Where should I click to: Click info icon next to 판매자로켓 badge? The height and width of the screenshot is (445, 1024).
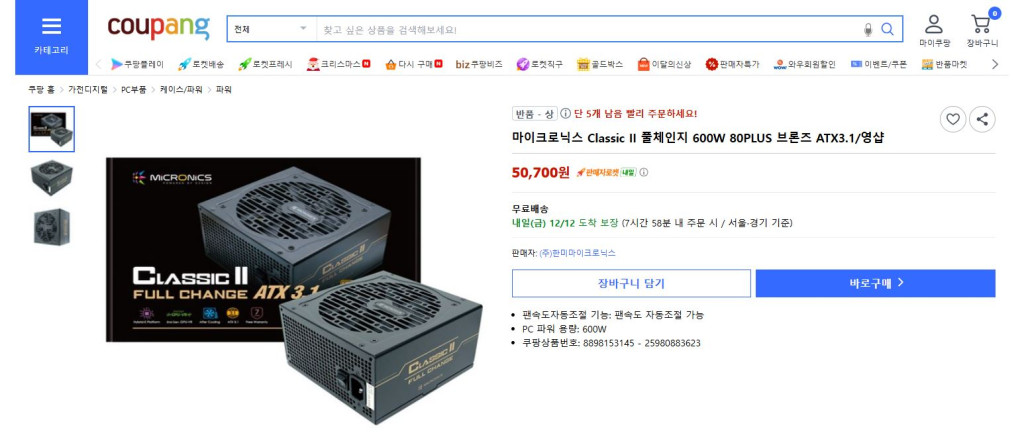(643, 173)
